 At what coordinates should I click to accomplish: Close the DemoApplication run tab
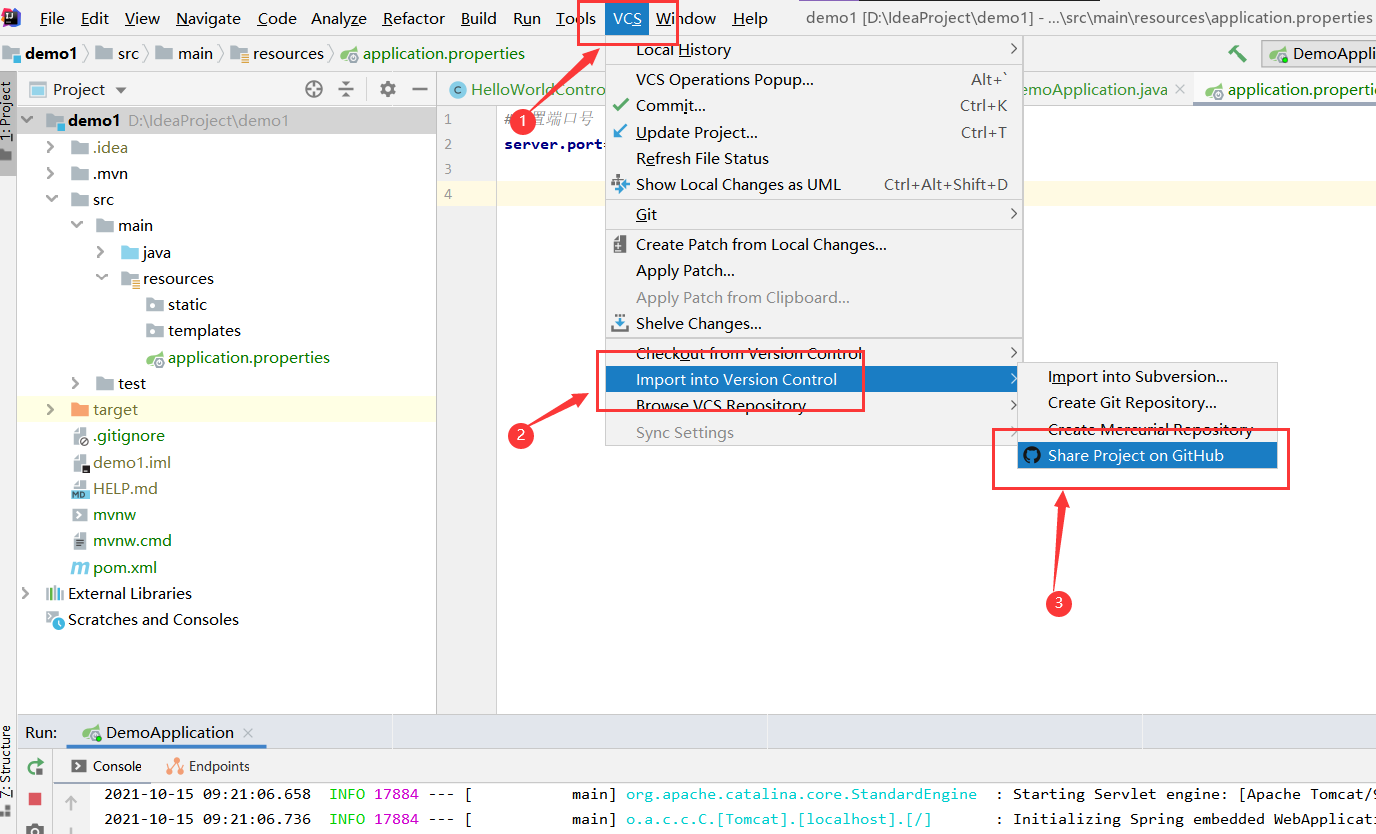pyautogui.click(x=248, y=732)
